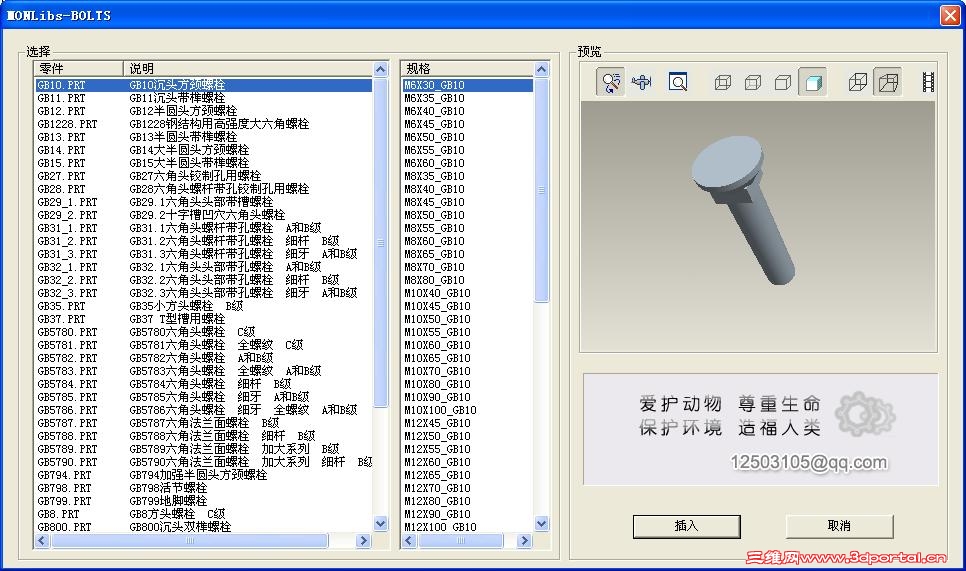This screenshot has width=966, height=571.
Task: Enable fly-through mode with the airplane icon
Action: point(641,82)
